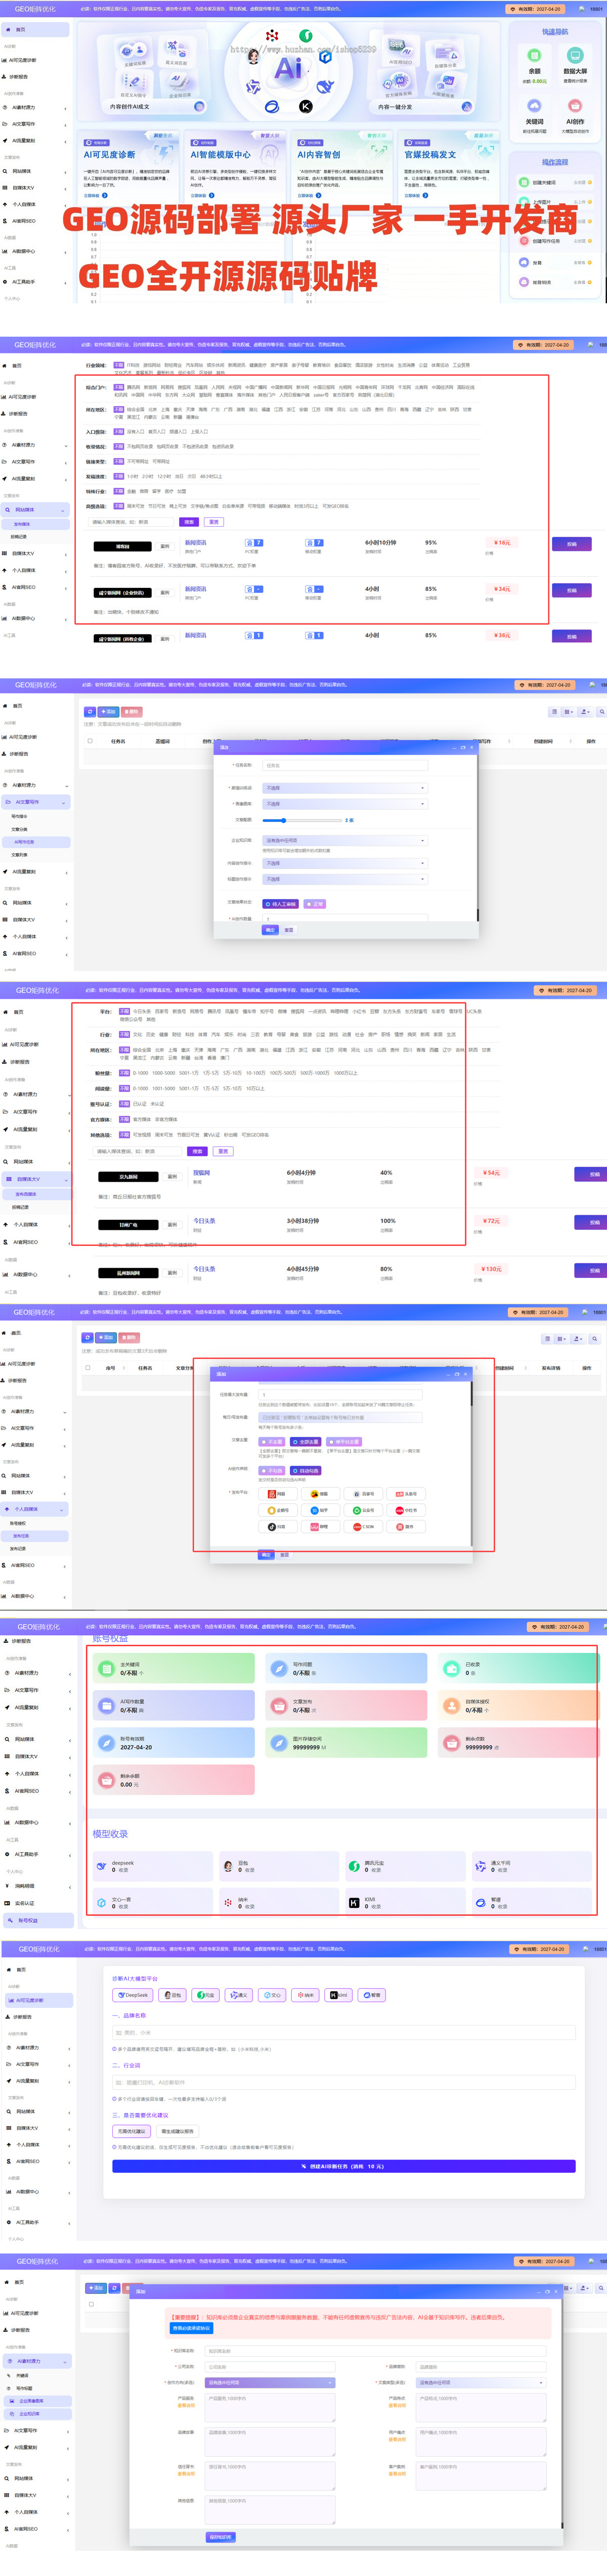Click the 智谱 model card in 模型收录
Image resolution: width=607 pixels, height=2576 pixels.
pos(531,1903)
